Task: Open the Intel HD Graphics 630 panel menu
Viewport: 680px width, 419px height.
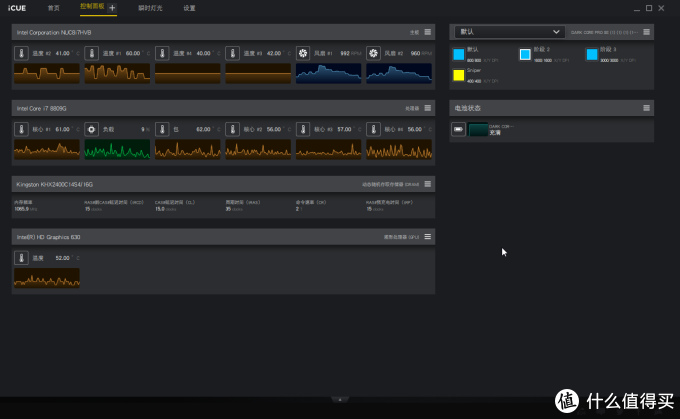Action: click(428, 236)
